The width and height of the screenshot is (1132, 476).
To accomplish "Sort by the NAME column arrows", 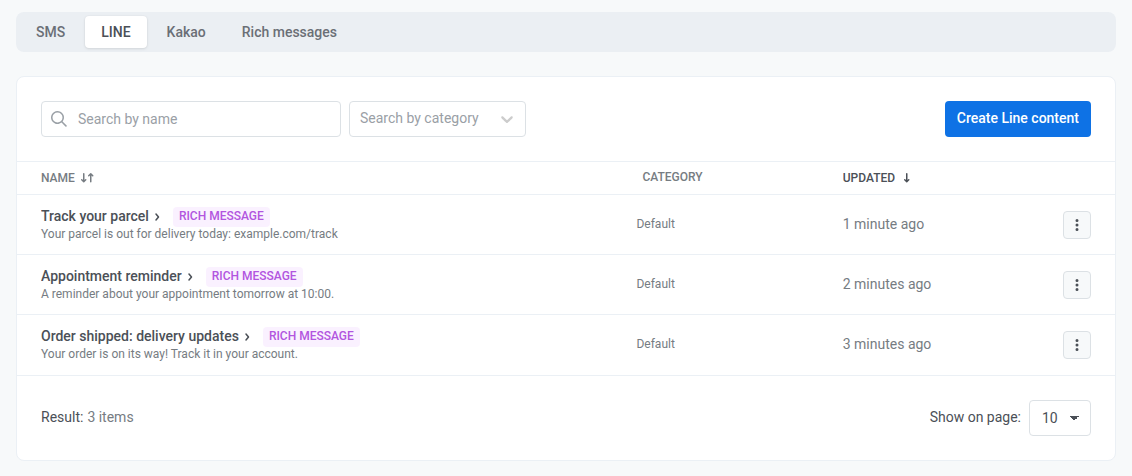I will [x=87, y=178].
